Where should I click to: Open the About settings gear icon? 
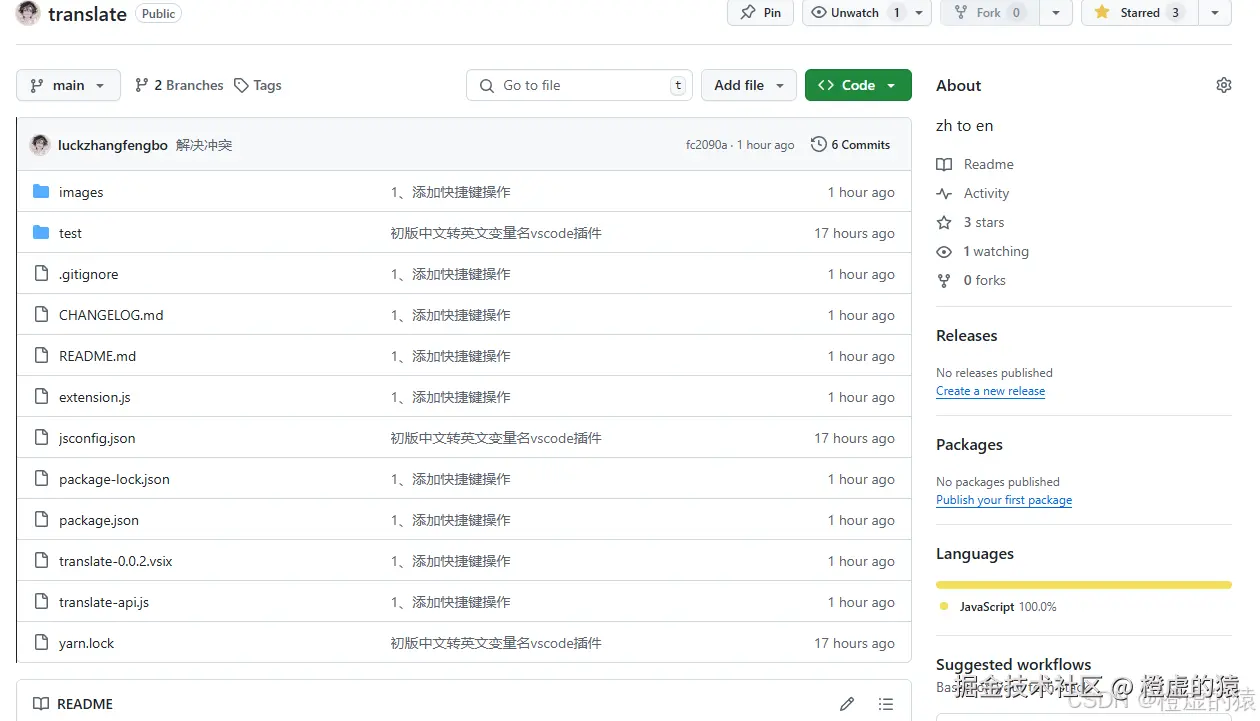pyautogui.click(x=1223, y=85)
